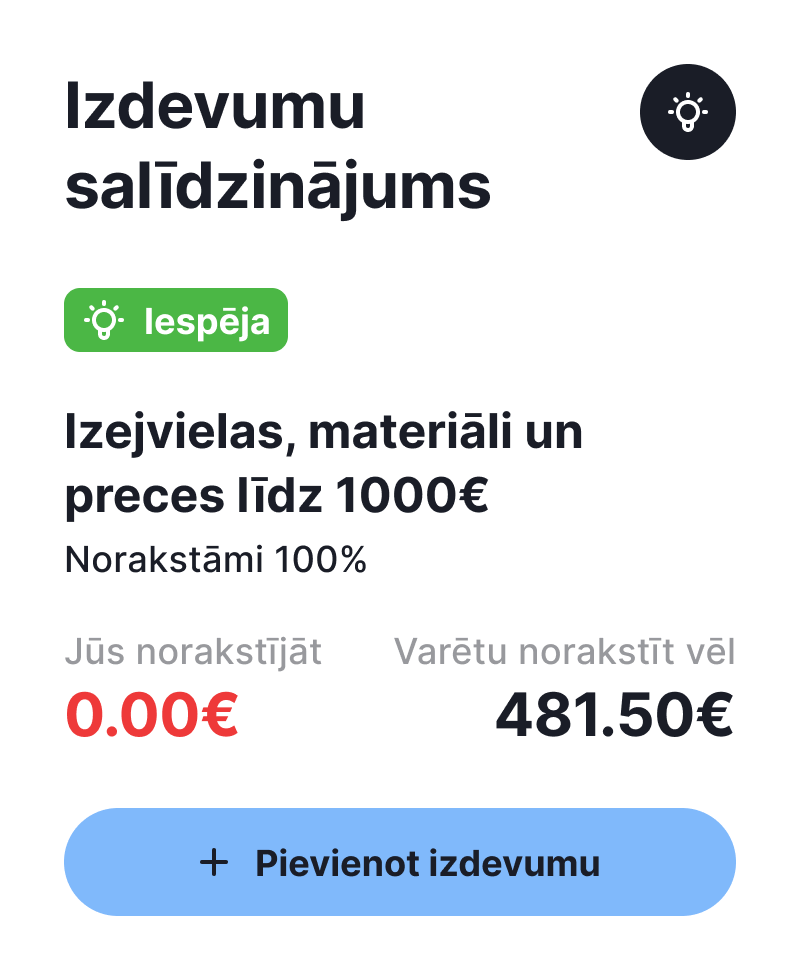Select the word salīdzinājums in the title
800x980 pixels.
(278, 186)
